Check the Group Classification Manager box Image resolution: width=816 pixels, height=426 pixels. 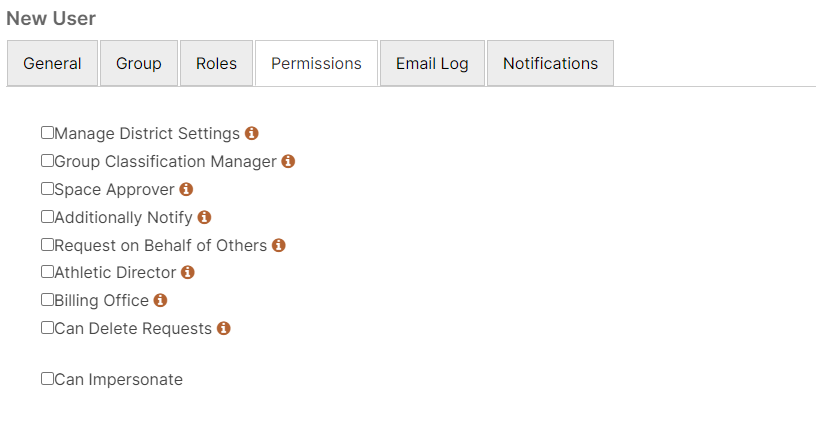click(47, 161)
